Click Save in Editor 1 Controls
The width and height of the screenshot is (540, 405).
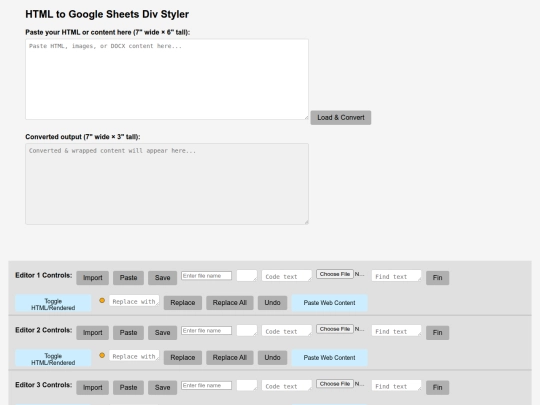[163, 278]
